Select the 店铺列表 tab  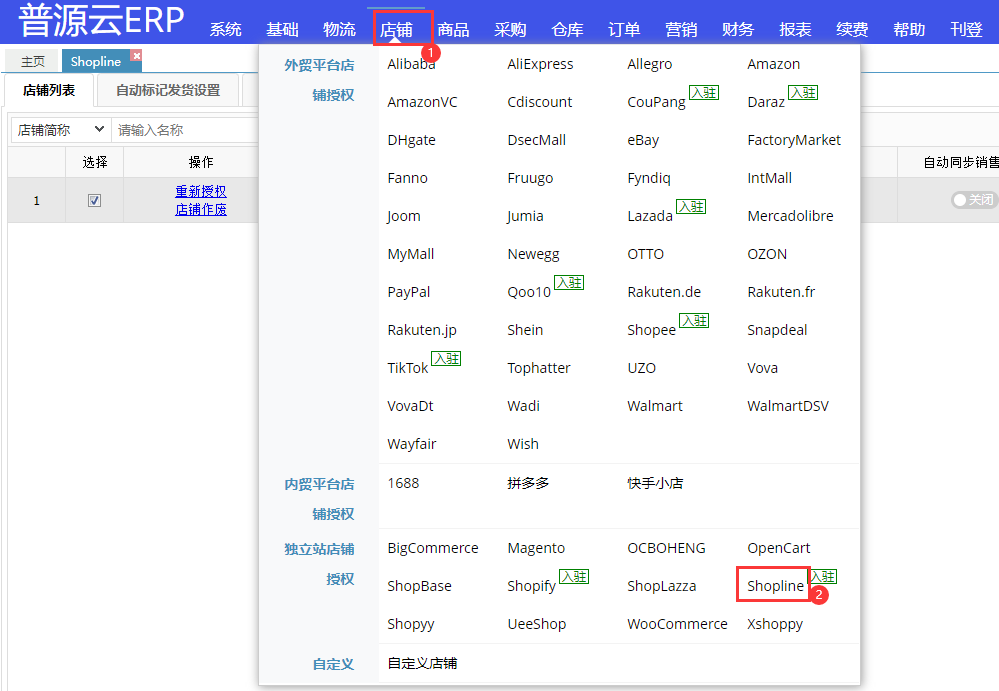pos(49,90)
